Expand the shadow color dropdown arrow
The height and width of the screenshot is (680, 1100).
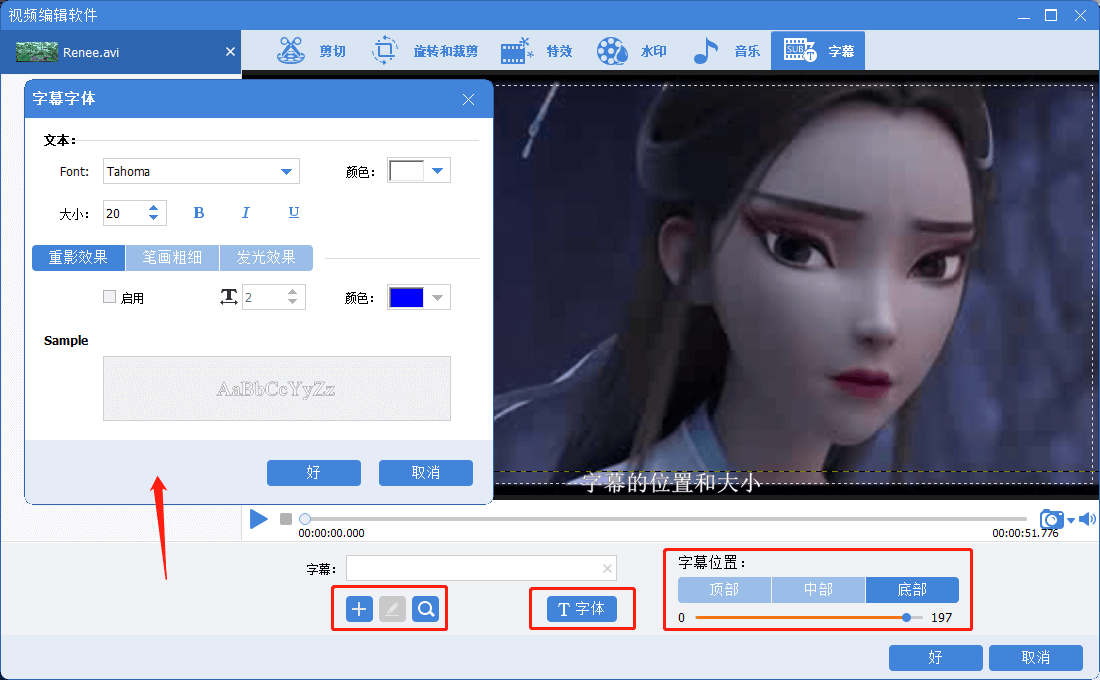pos(438,298)
